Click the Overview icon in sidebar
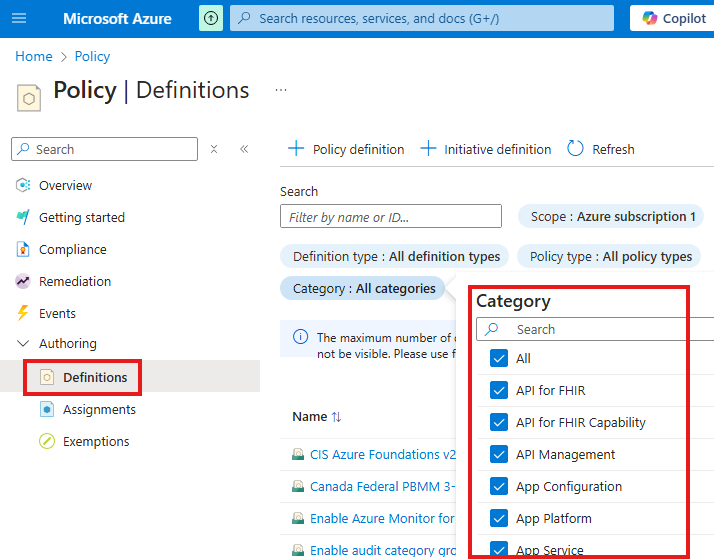This screenshot has width=714, height=560. click(23, 185)
